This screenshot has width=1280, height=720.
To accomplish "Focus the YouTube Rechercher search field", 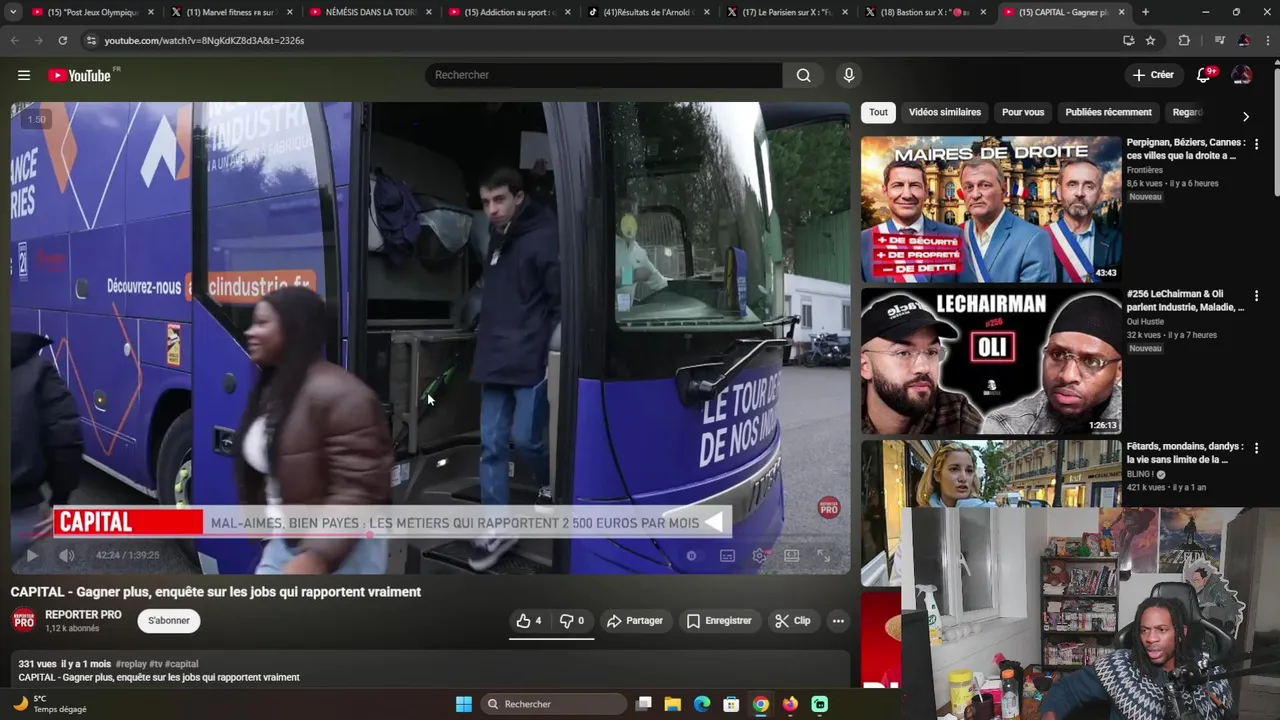I will [x=604, y=75].
